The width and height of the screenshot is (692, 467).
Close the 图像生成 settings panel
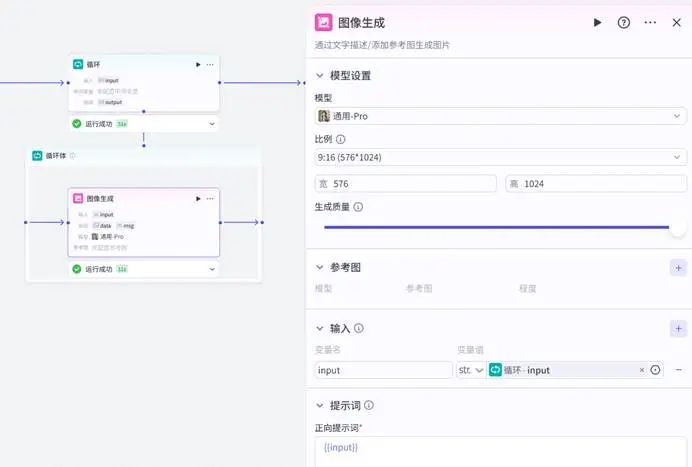(677, 22)
